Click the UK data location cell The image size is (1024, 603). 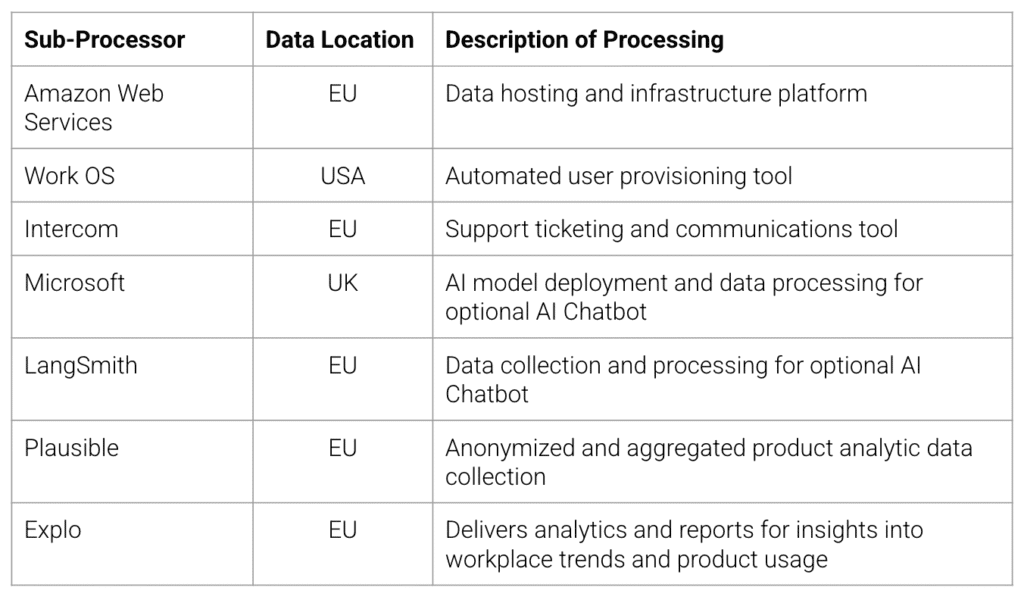343,283
